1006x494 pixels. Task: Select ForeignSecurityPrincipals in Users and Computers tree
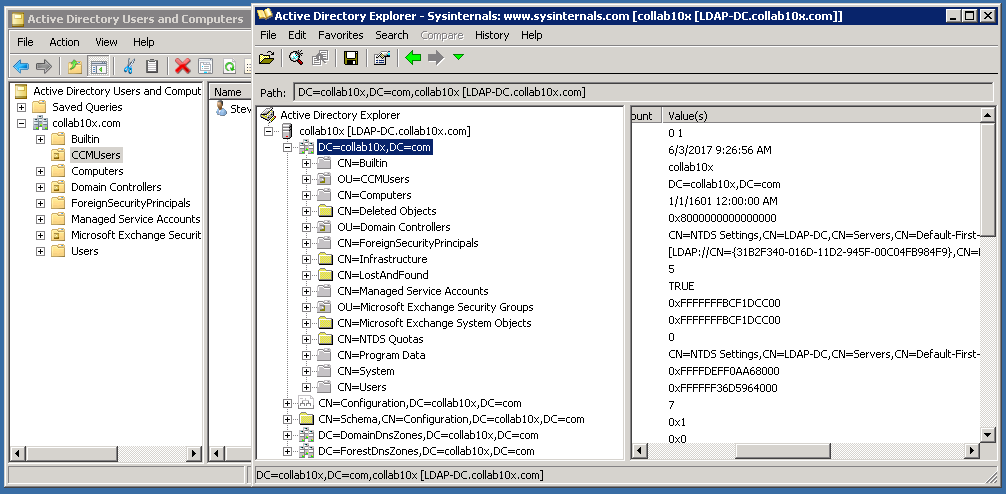[130, 203]
